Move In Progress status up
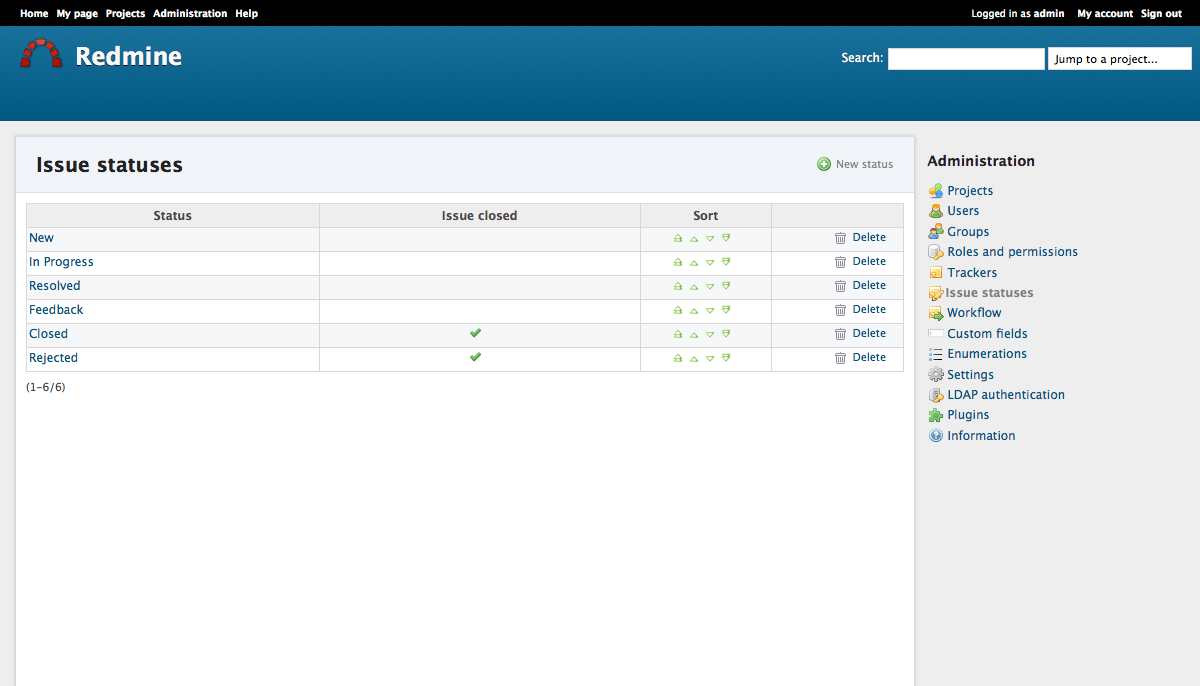Viewport: 1200px width, 686px height. pos(694,262)
